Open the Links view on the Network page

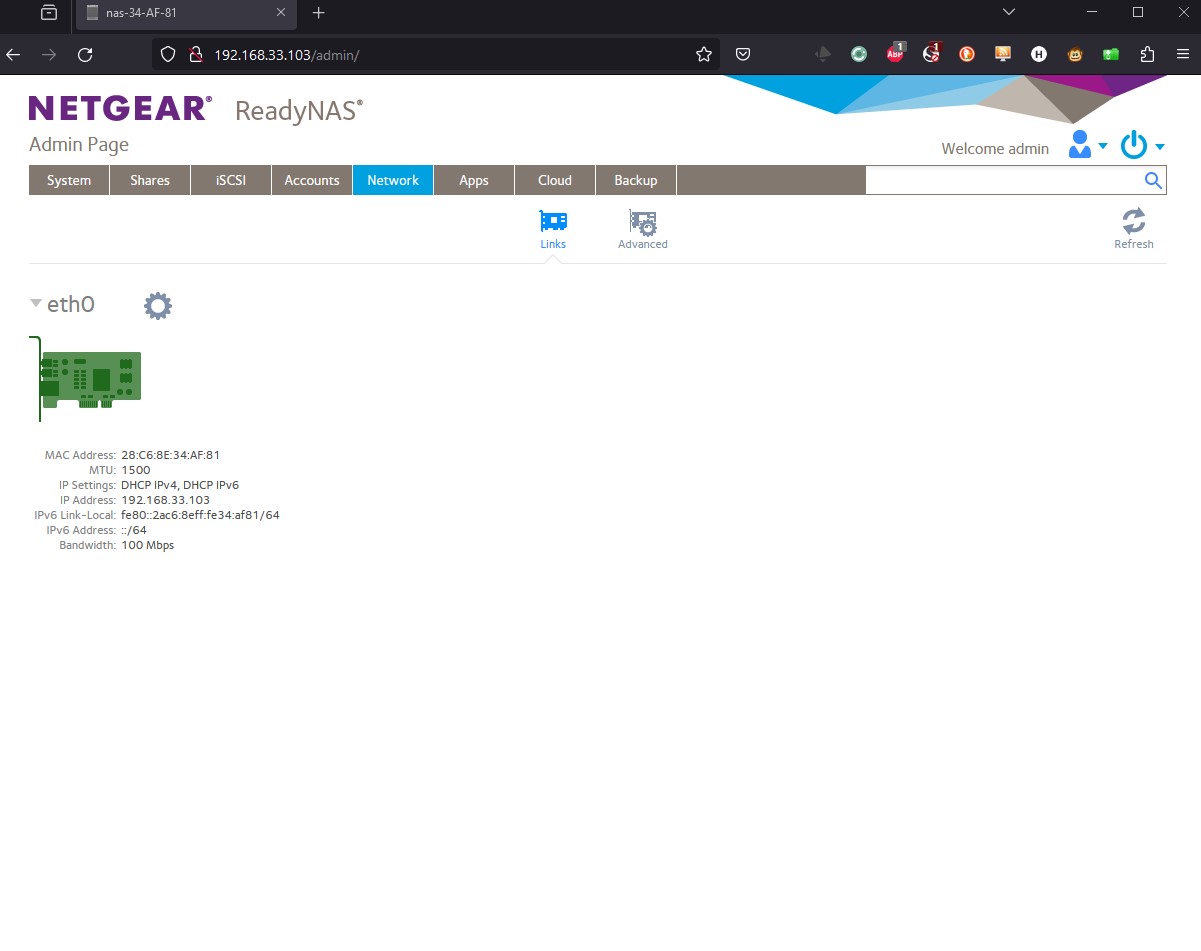coord(552,227)
